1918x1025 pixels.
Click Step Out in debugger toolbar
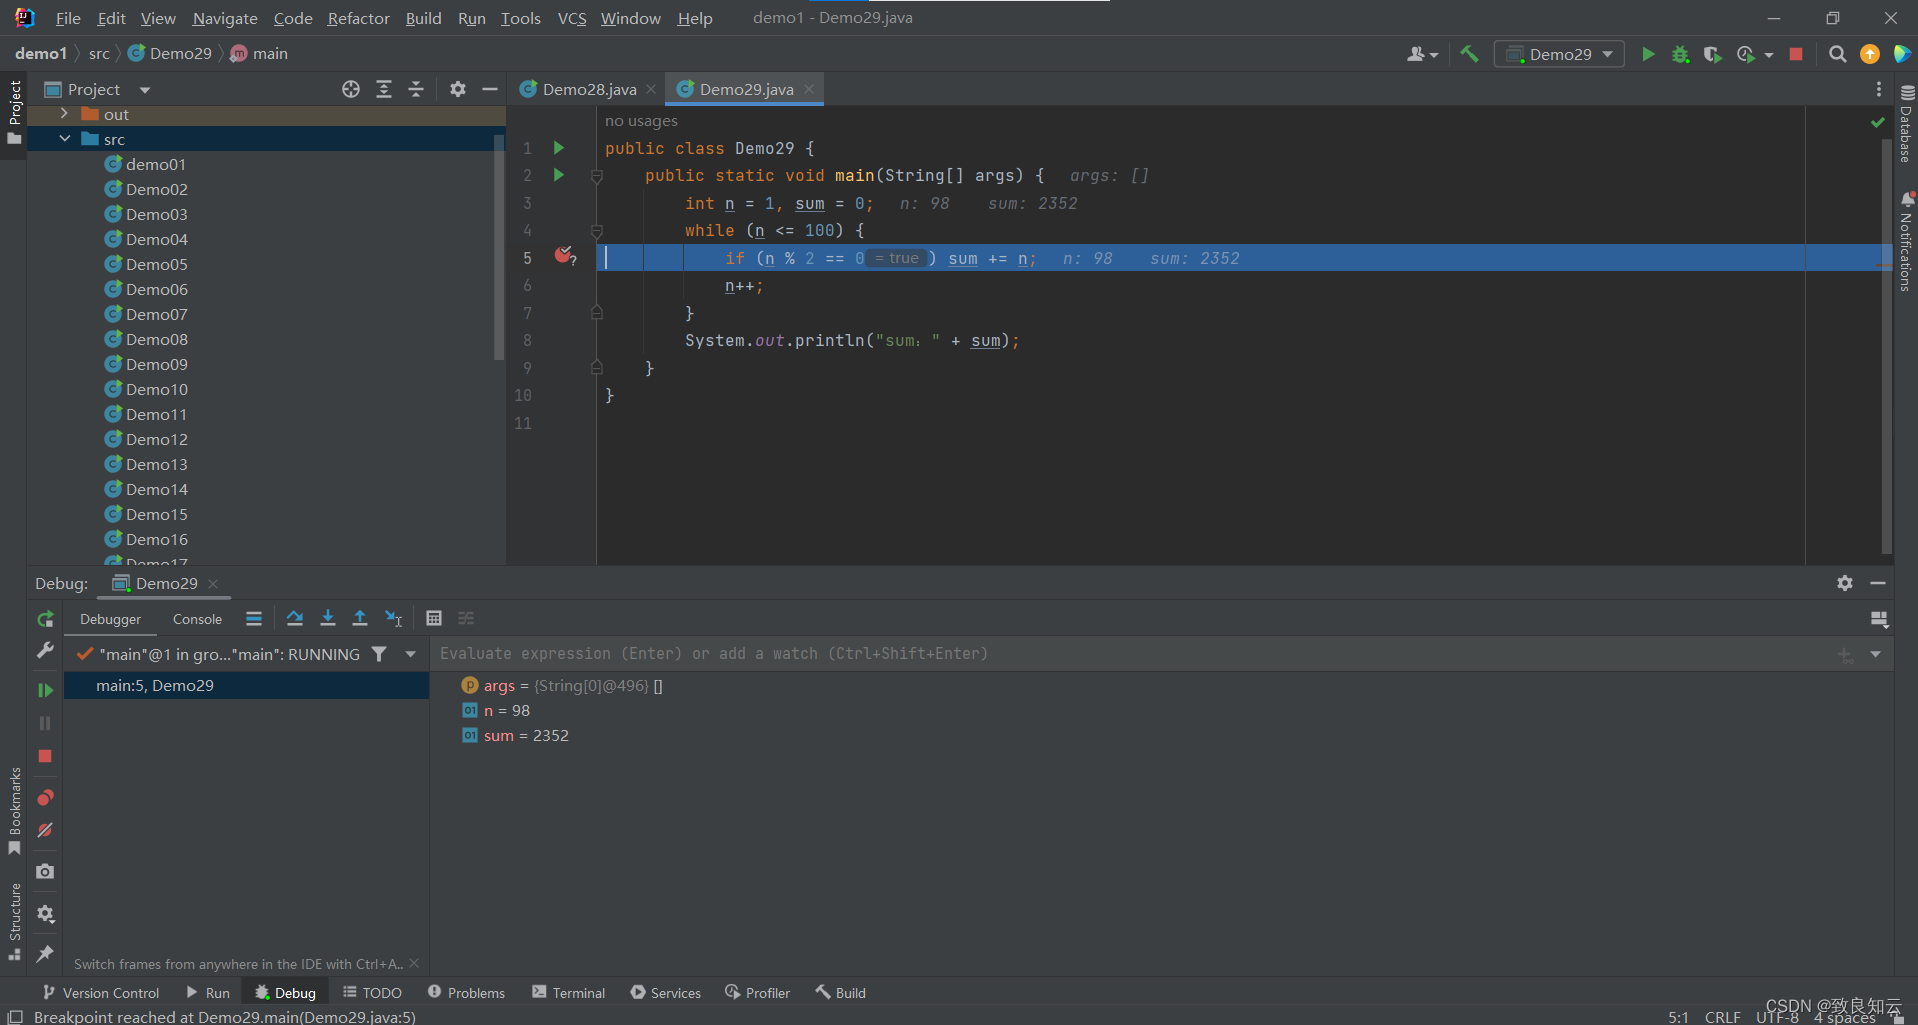(360, 618)
